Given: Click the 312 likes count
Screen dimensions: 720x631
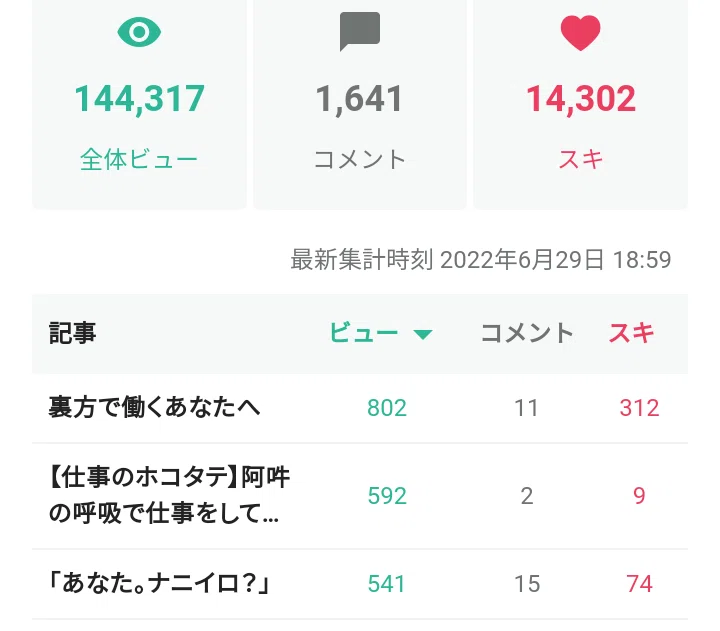Looking at the screenshot, I should (639, 408).
